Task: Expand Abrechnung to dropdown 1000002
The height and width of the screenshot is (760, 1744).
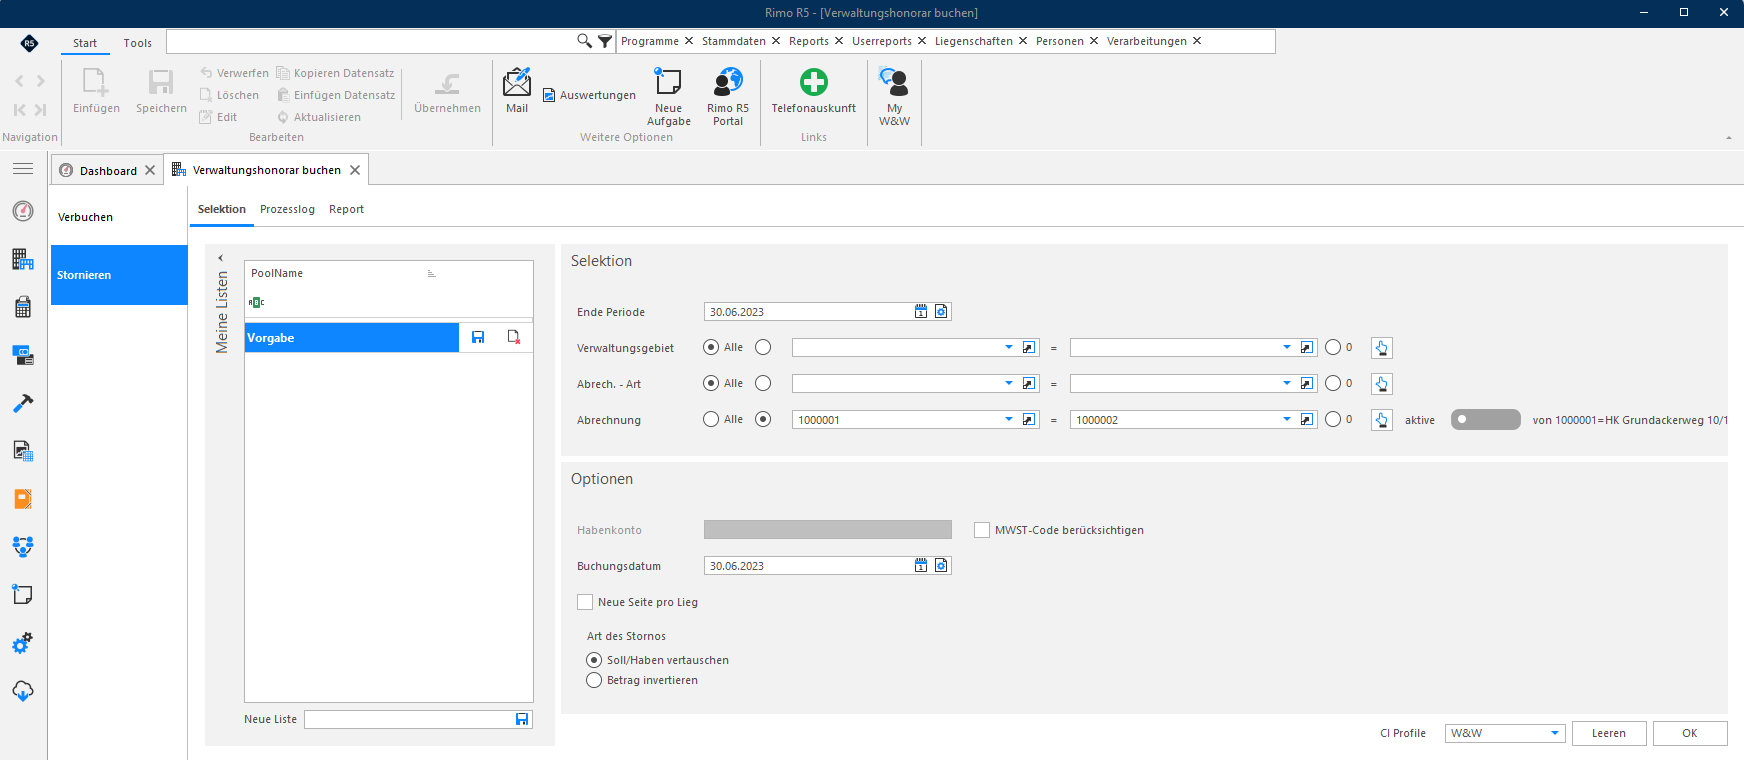Action: pyautogui.click(x=1286, y=419)
